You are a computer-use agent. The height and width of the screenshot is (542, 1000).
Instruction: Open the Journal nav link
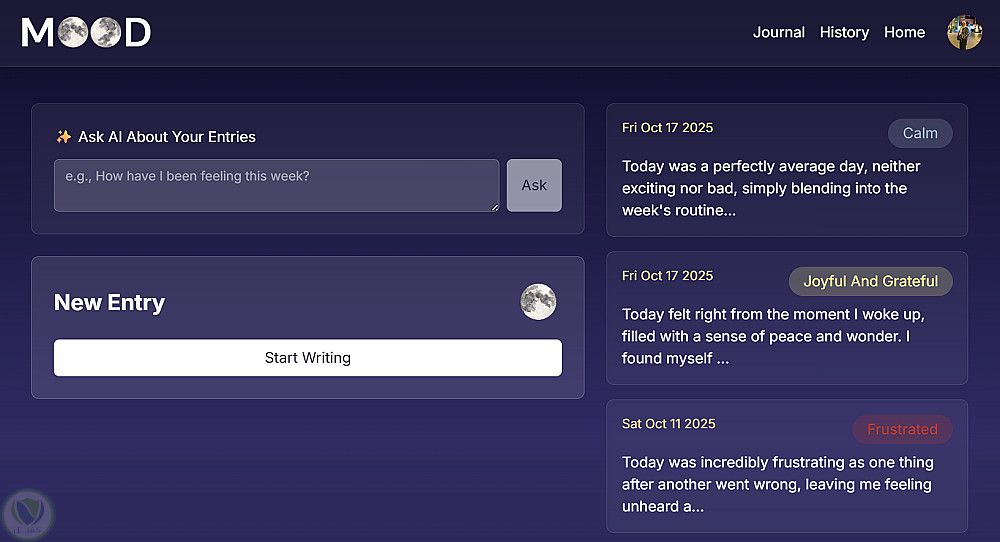[778, 32]
